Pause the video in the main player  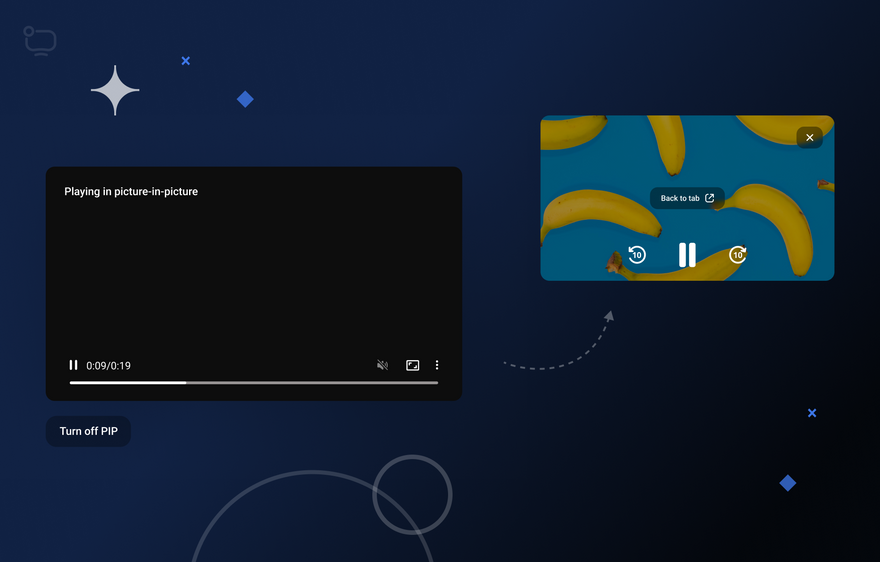[x=73, y=365]
